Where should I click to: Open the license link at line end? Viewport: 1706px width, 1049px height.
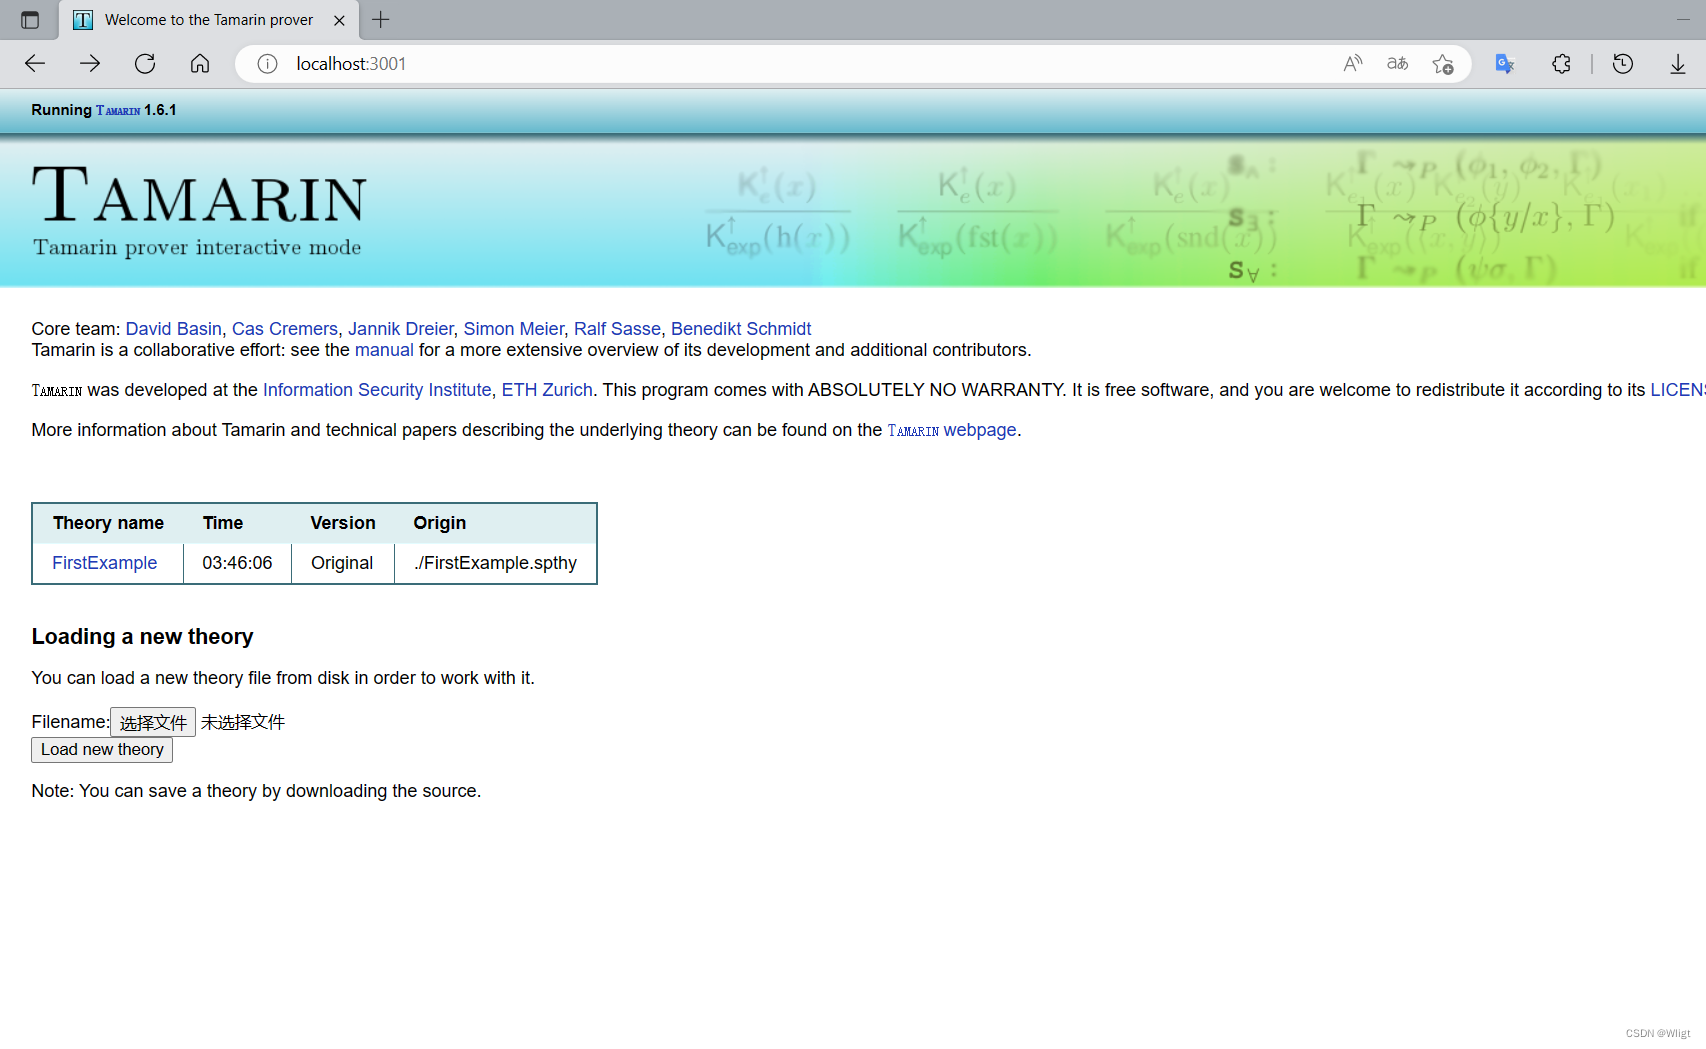(x=1677, y=390)
